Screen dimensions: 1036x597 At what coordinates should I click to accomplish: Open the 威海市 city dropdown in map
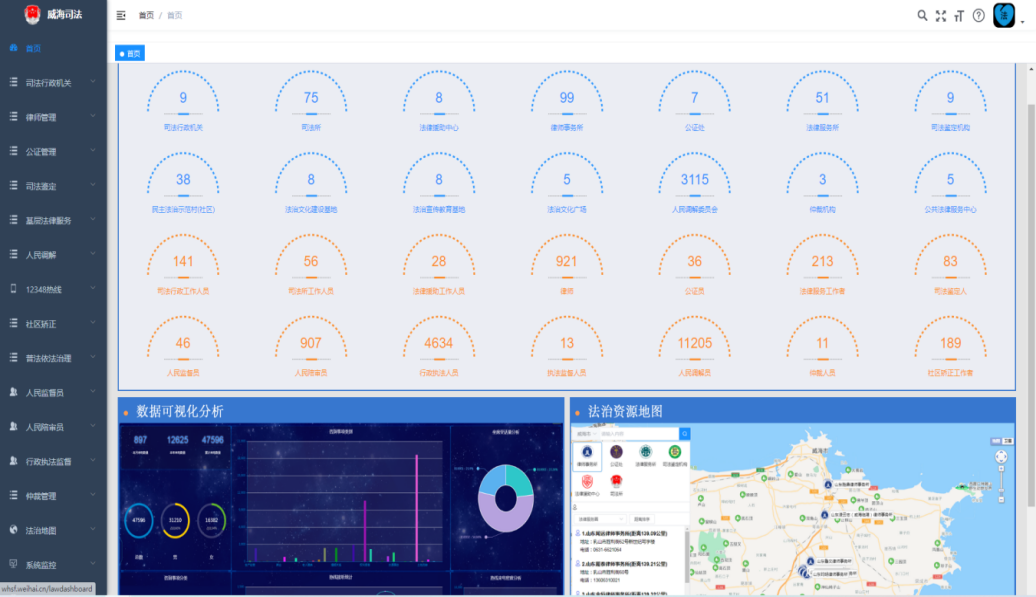(x=585, y=434)
